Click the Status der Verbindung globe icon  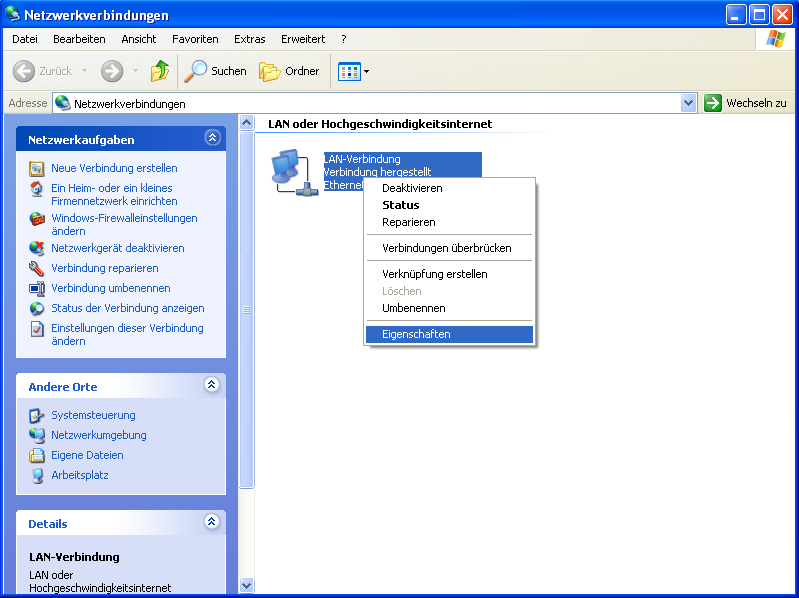click(36, 309)
